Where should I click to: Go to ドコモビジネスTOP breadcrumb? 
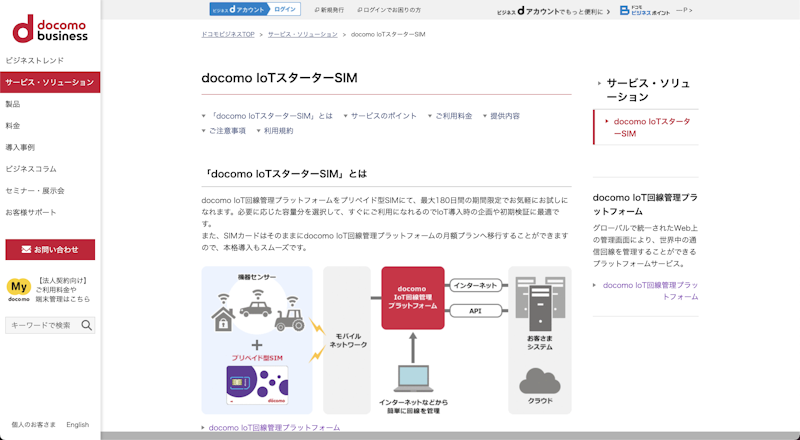228,34
